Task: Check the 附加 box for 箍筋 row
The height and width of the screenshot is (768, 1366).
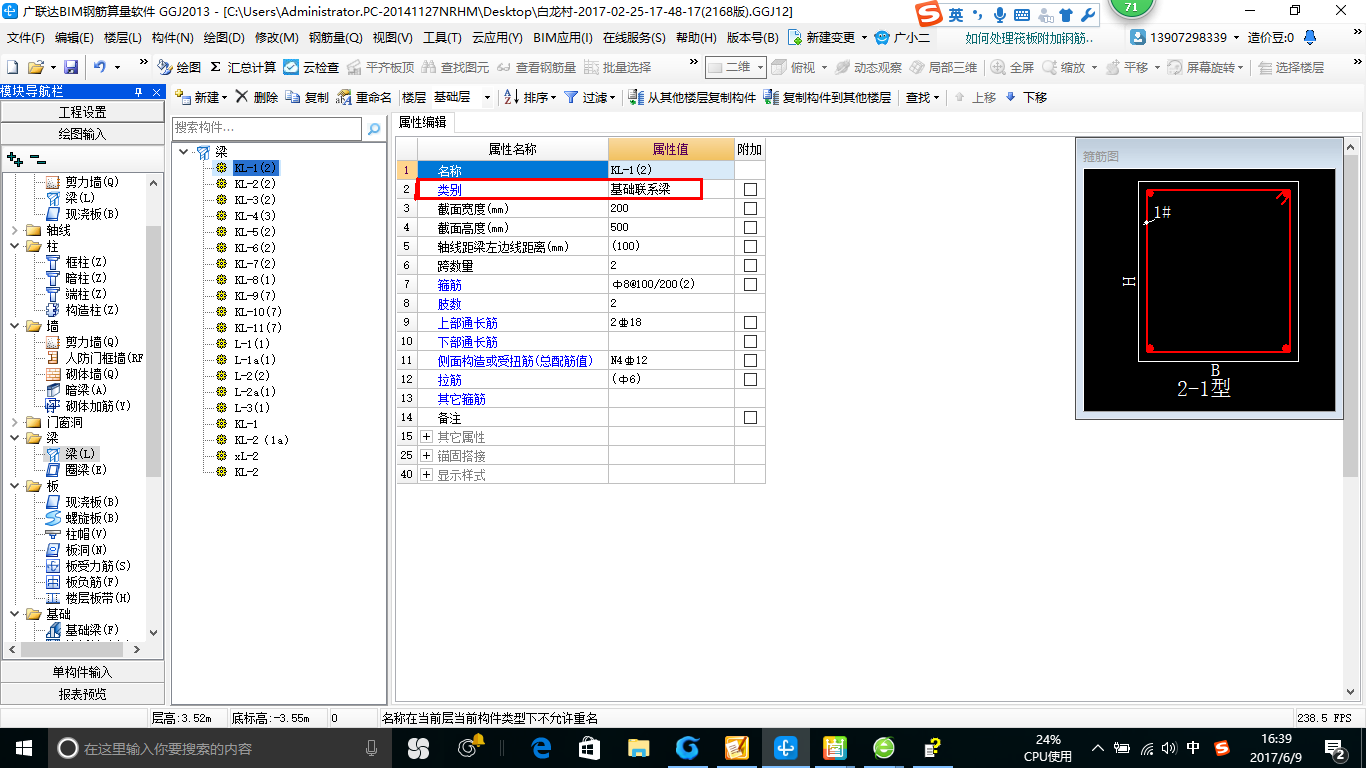Action: click(750, 284)
